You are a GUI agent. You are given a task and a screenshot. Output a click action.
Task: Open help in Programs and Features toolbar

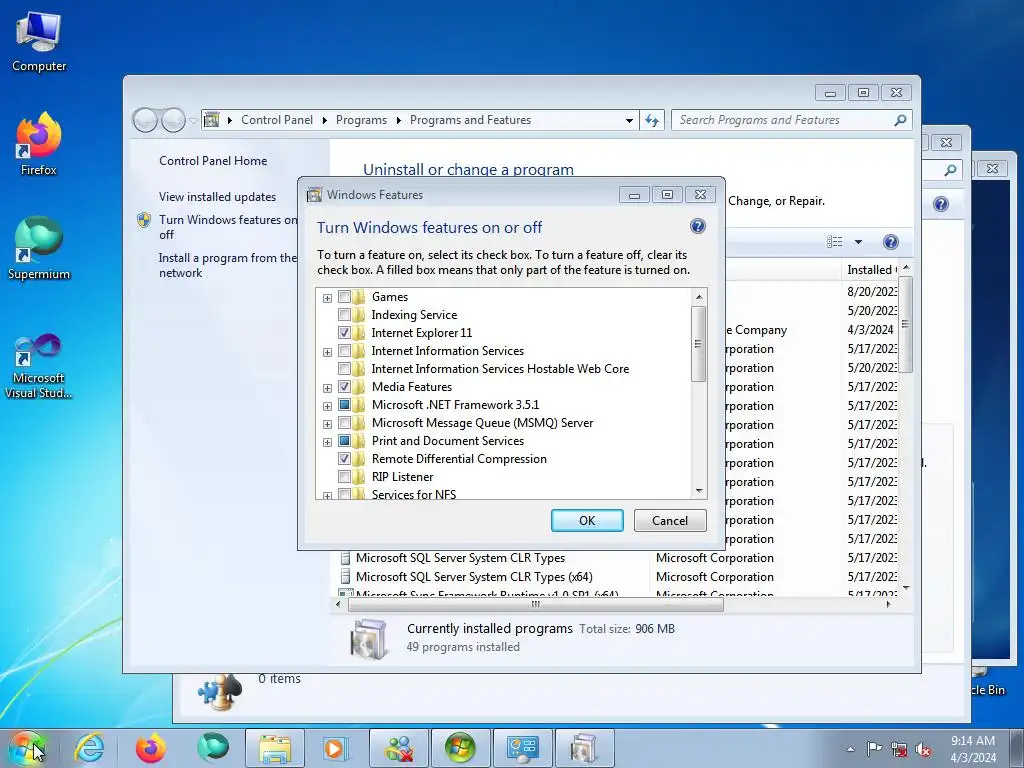890,242
